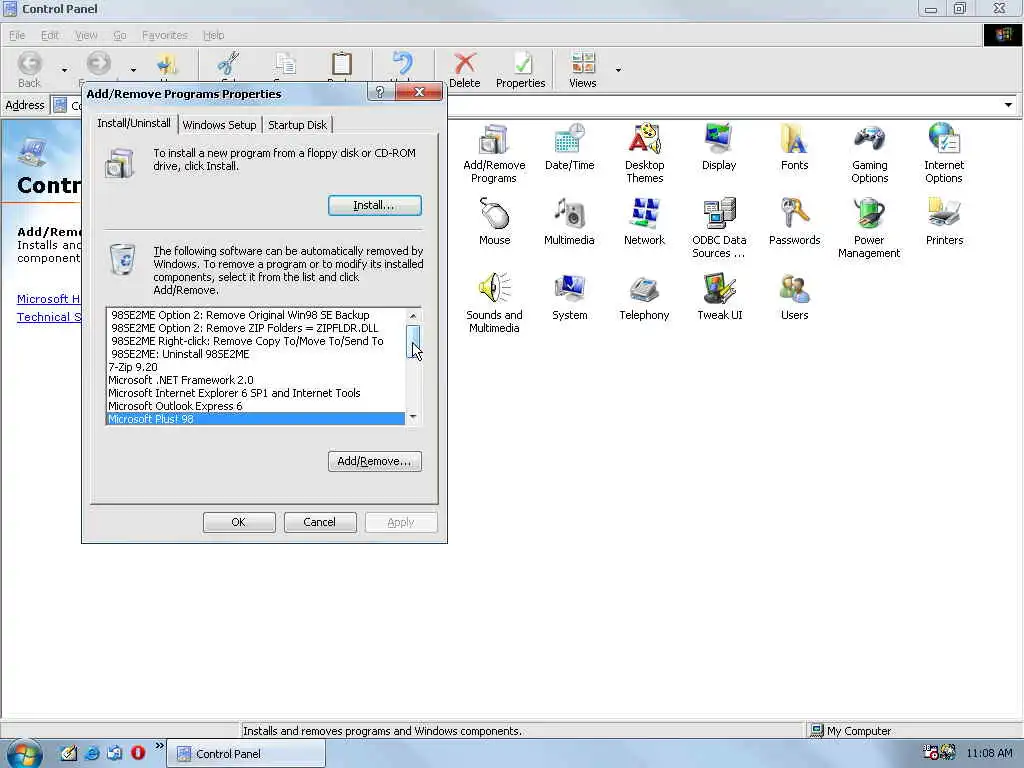The width and height of the screenshot is (1024, 768).
Task: Expand the Views dropdown arrow
Action: 618,70
